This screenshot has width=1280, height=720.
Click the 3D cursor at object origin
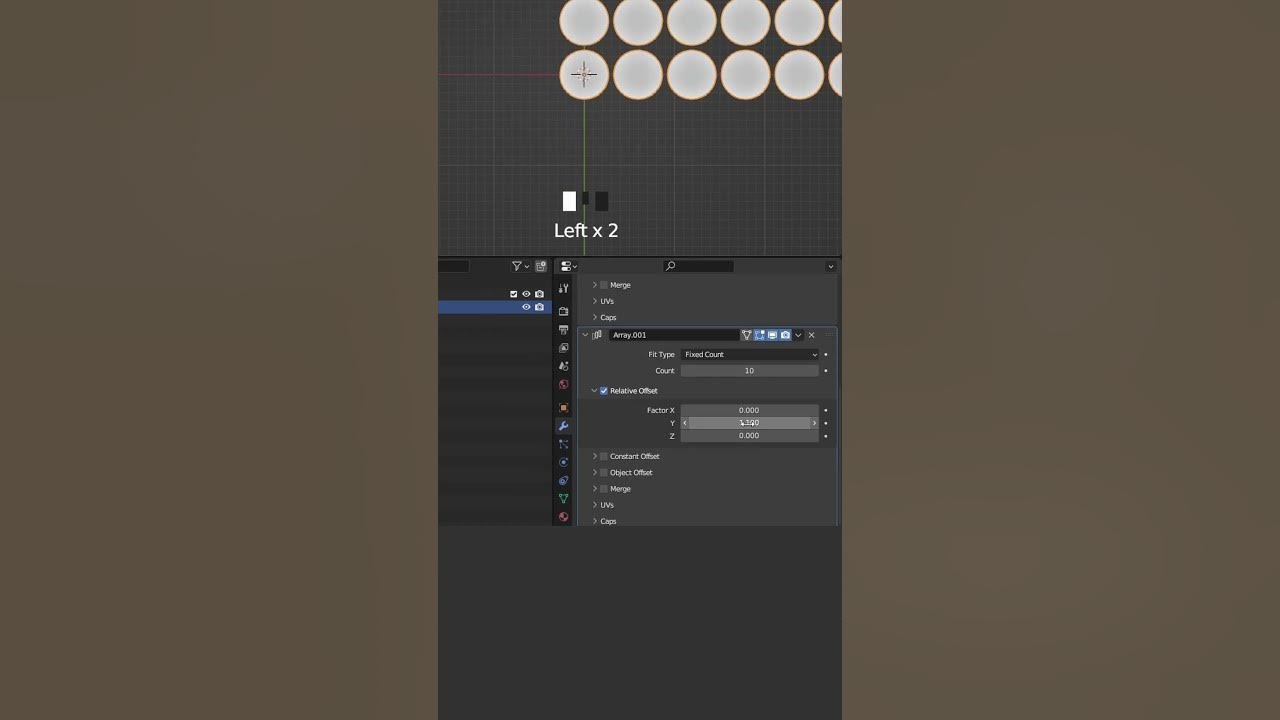tap(584, 73)
